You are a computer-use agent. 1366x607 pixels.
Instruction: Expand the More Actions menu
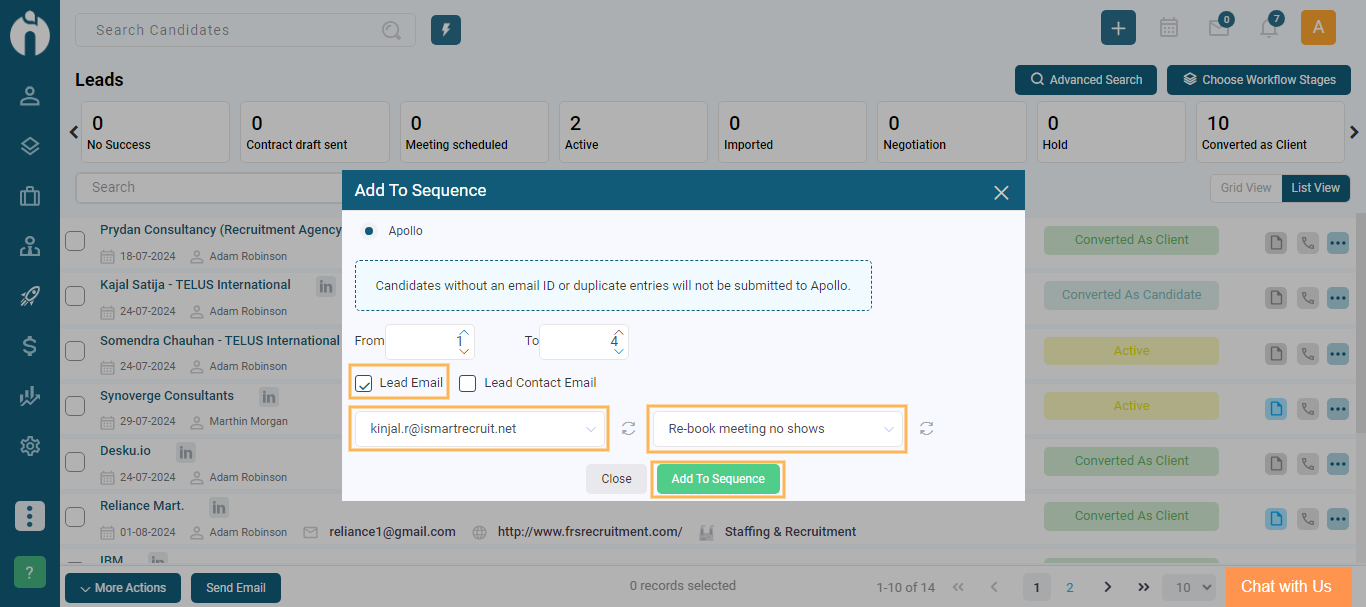(x=123, y=588)
